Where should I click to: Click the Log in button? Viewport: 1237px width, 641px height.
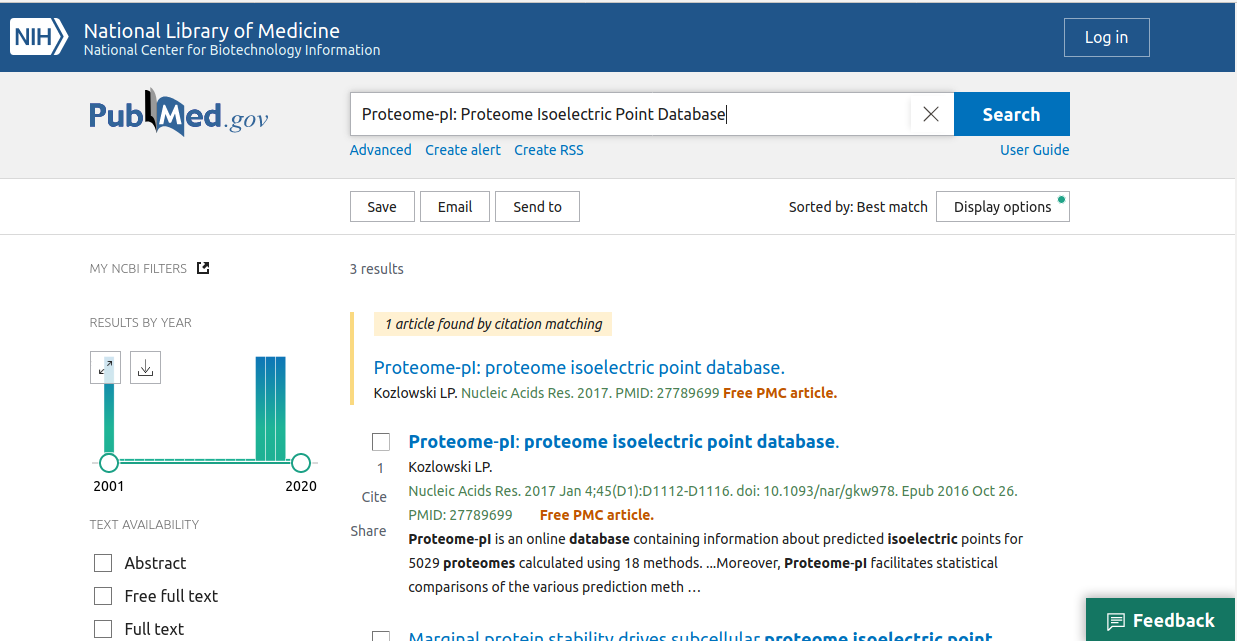pos(1107,37)
